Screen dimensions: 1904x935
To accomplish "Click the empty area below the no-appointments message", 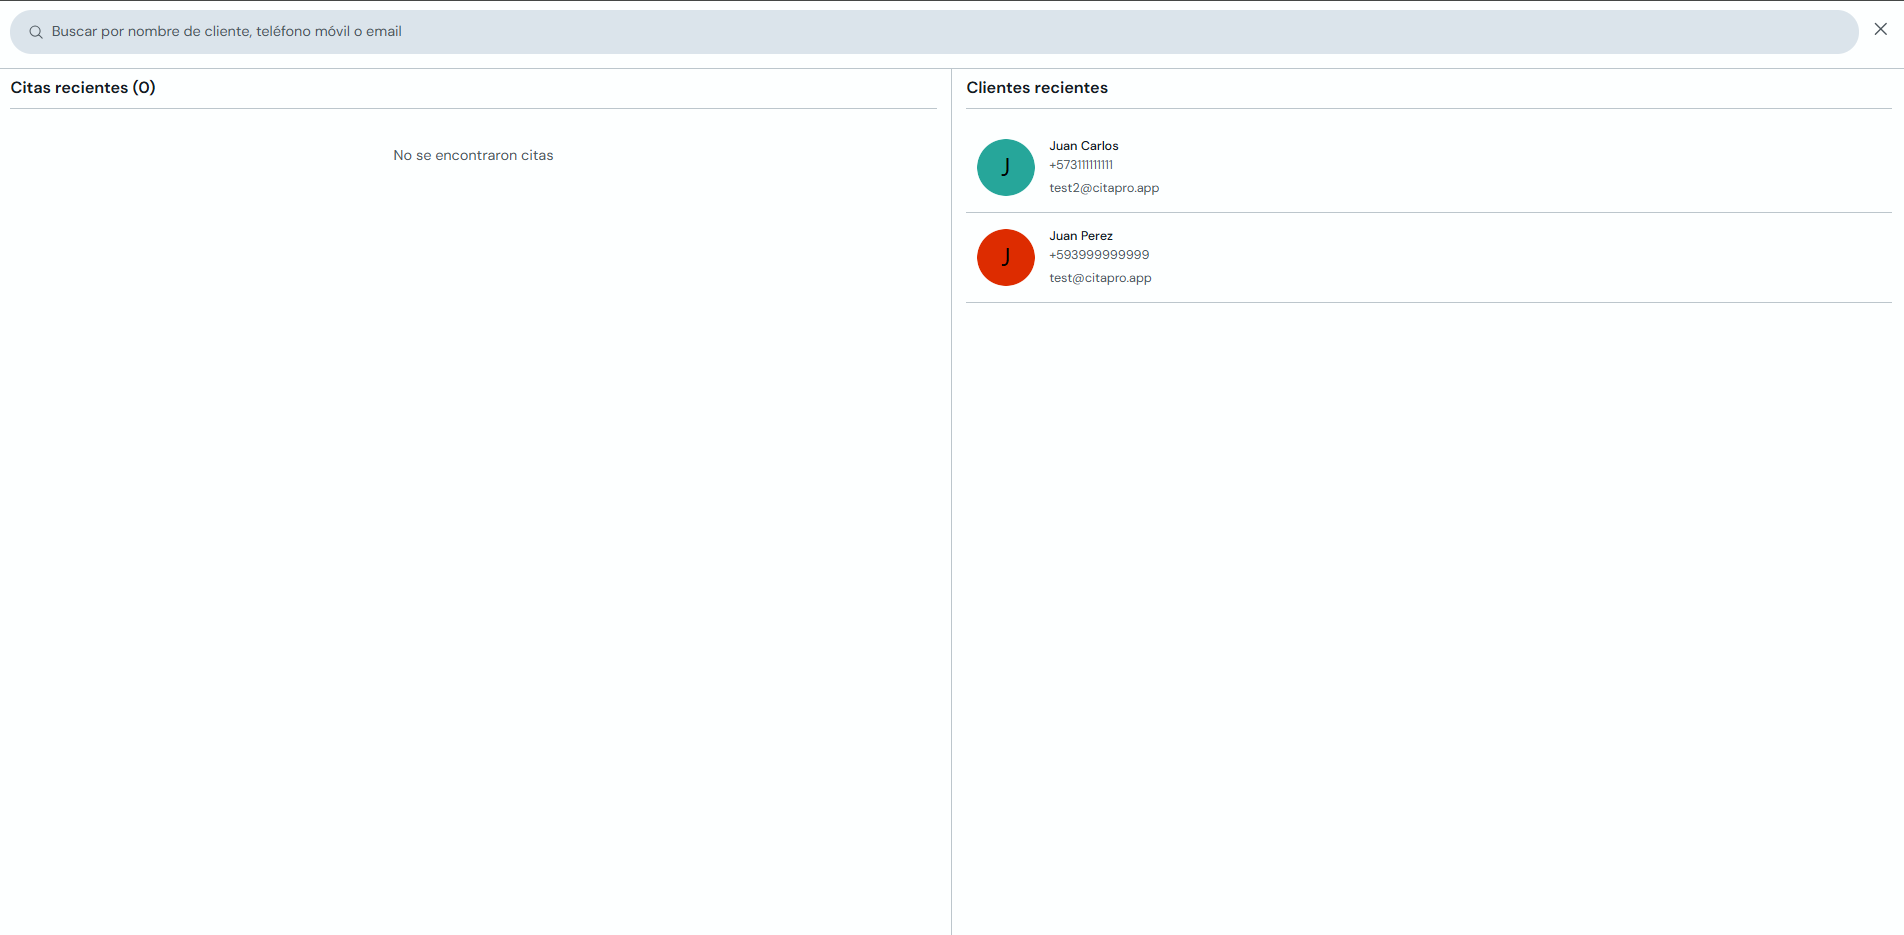I will point(473,550).
